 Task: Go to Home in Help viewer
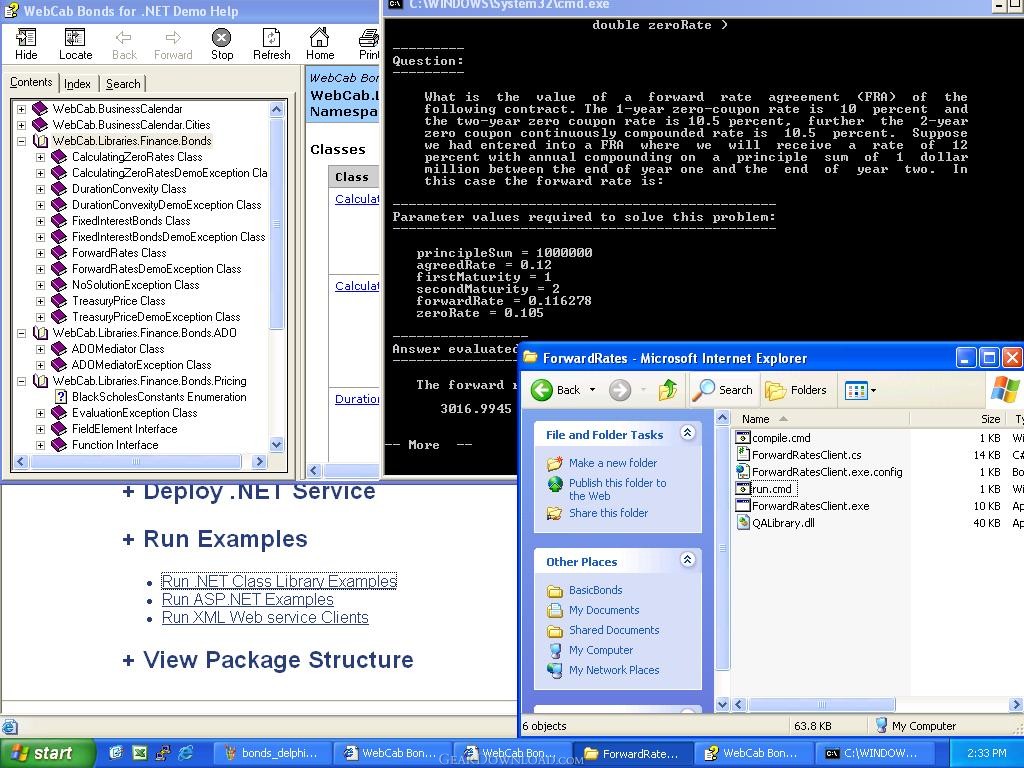(320, 44)
